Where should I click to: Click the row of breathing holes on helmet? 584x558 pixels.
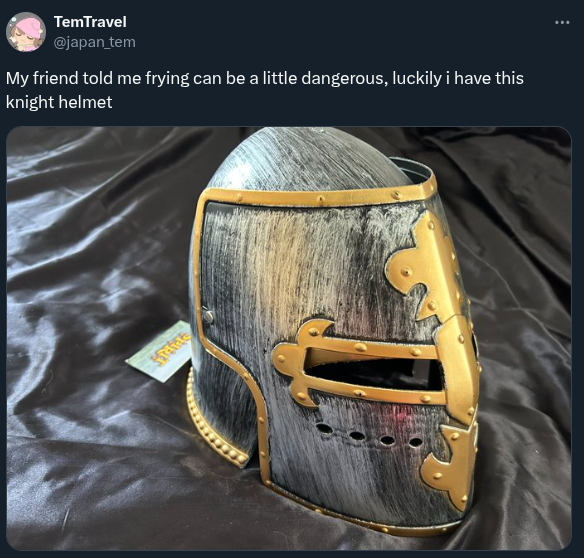coord(369,436)
